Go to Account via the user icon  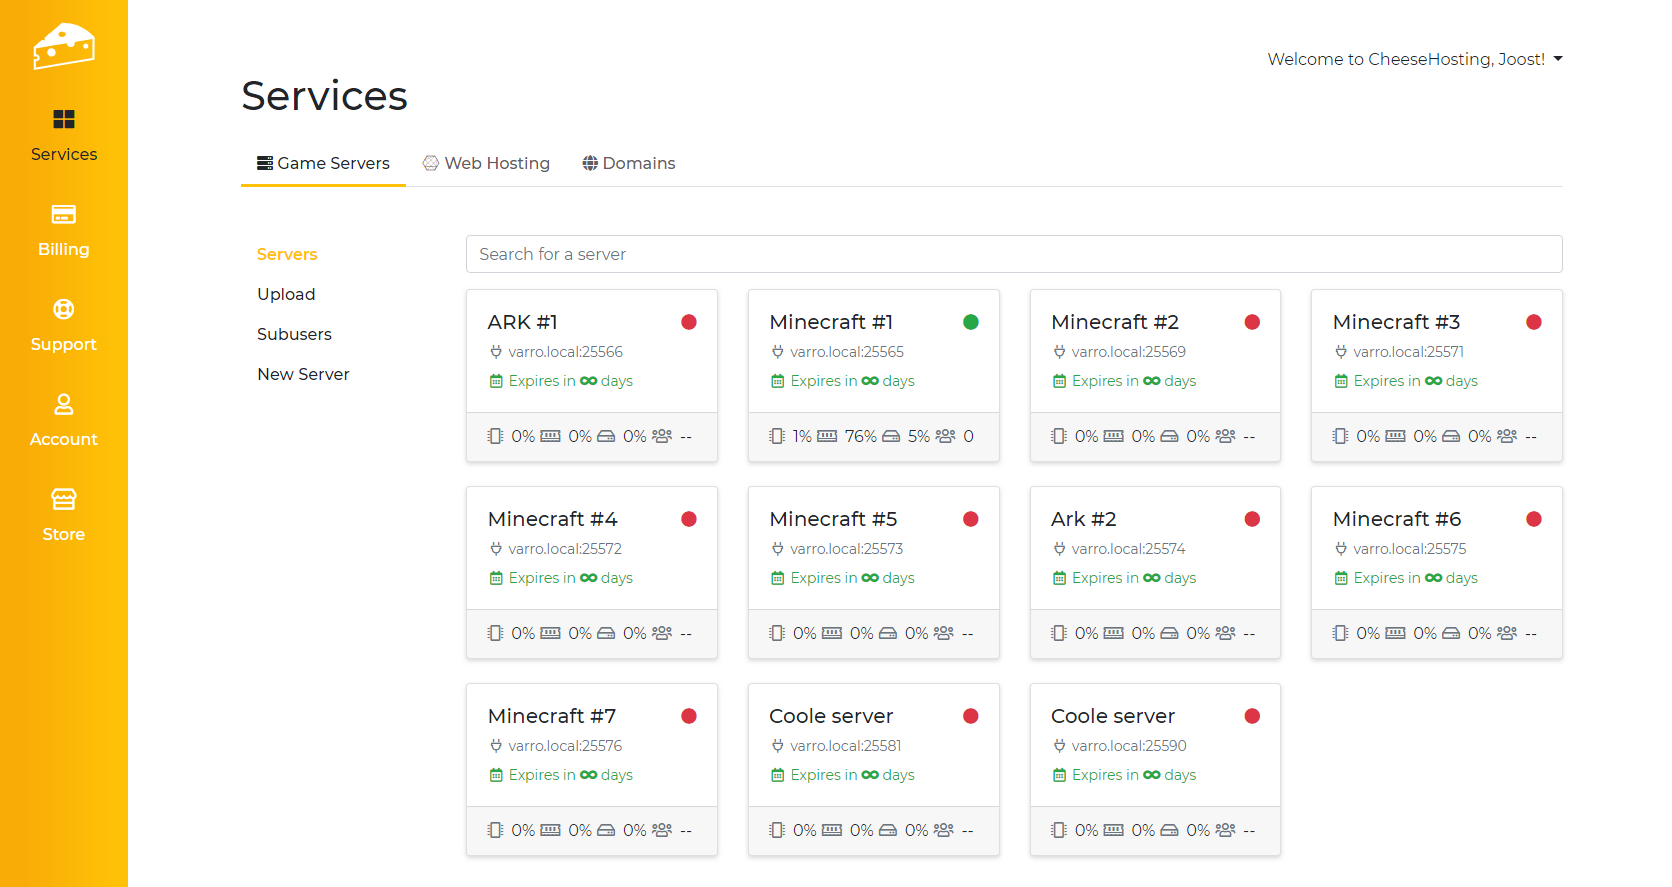pos(63,405)
